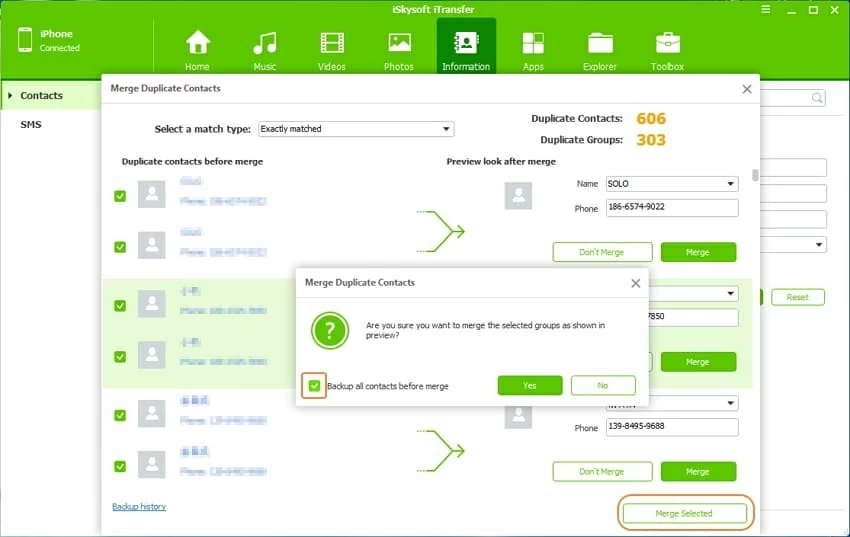Click the Information contacts book icon
Image resolution: width=850 pixels, height=537 pixels.
tap(466, 44)
